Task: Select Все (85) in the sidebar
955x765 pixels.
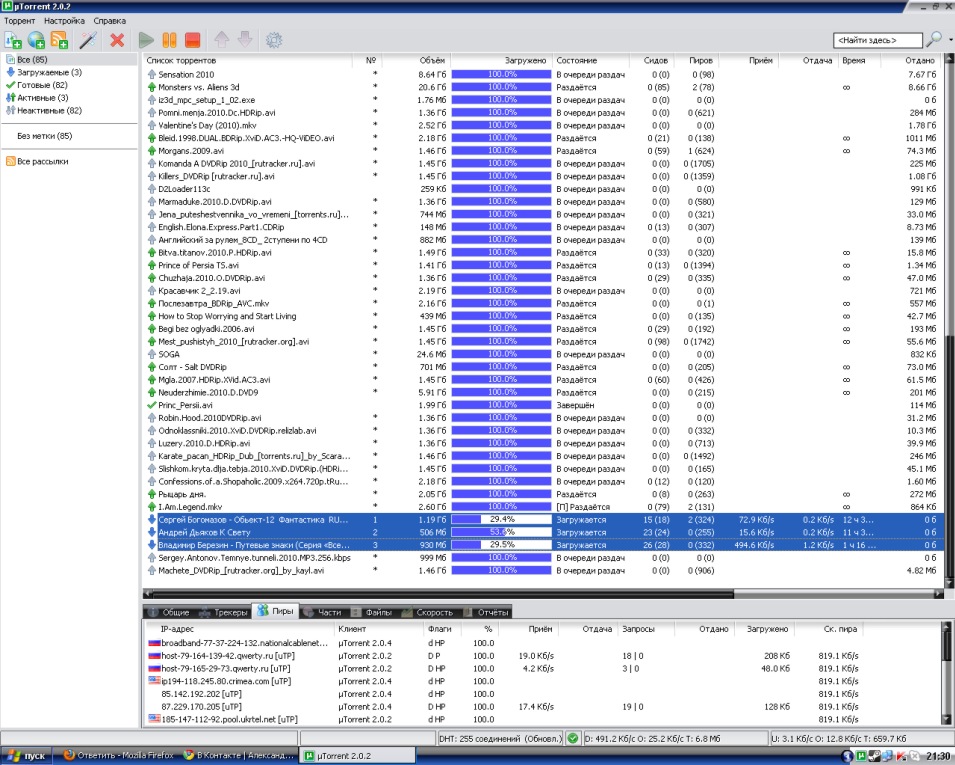Action: point(32,60)
